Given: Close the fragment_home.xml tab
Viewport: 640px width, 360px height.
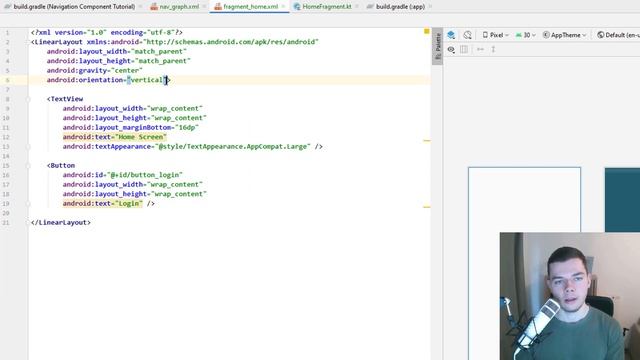Looking at the screenshot, I should point(283,7).
